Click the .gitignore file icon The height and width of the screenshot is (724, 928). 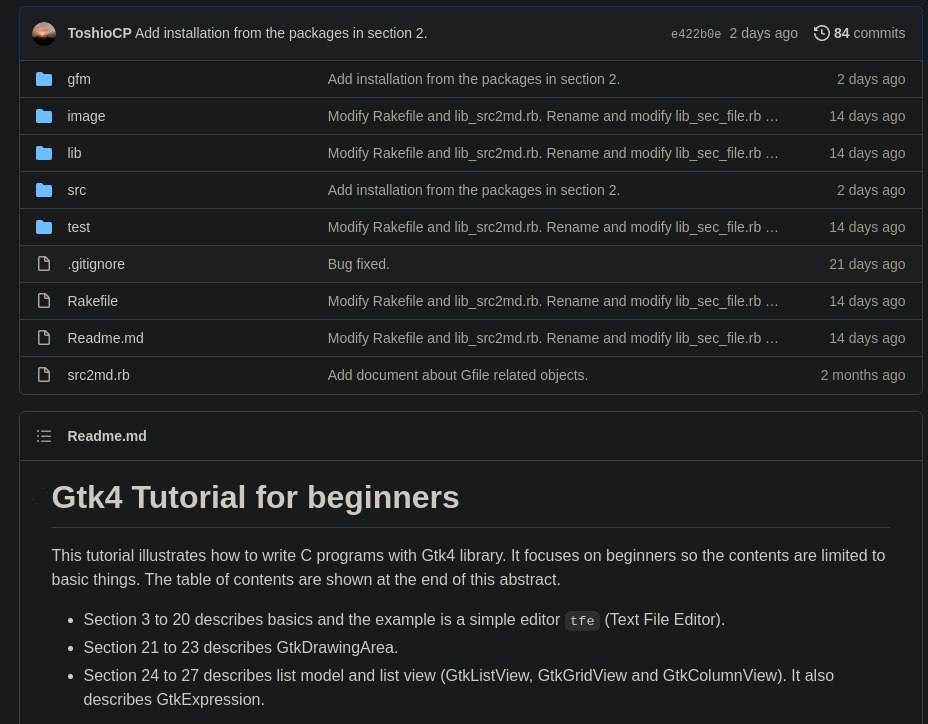pos(44,264)
